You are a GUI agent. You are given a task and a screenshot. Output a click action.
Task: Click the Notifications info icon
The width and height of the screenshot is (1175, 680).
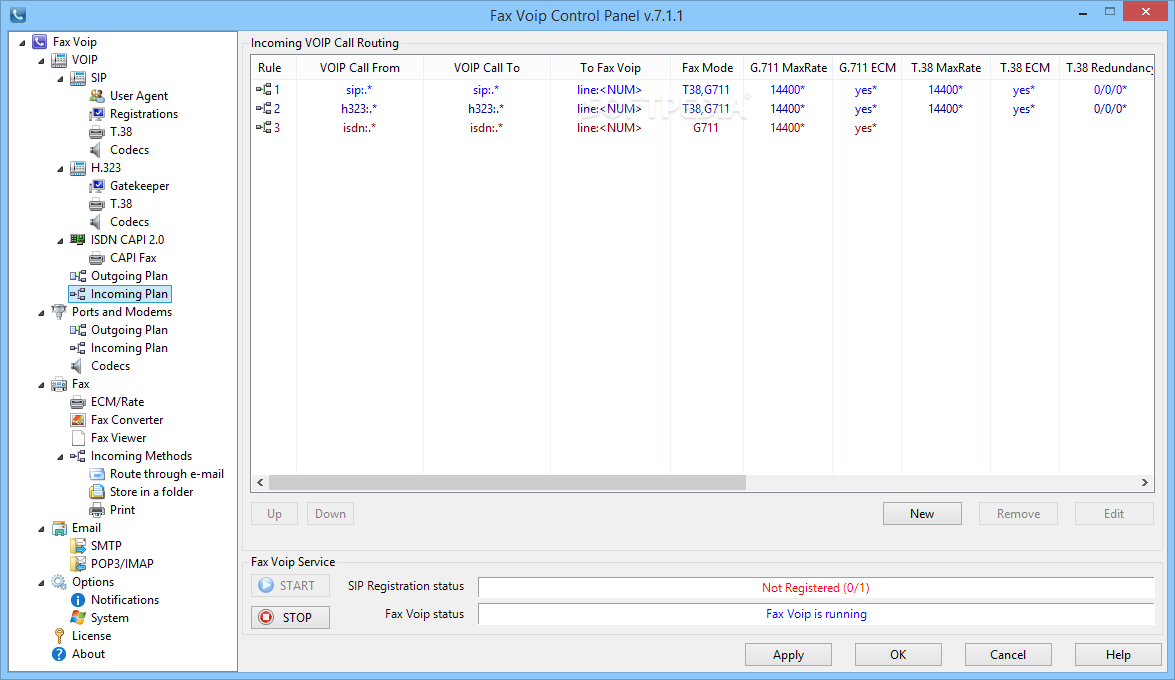(77, 600)
